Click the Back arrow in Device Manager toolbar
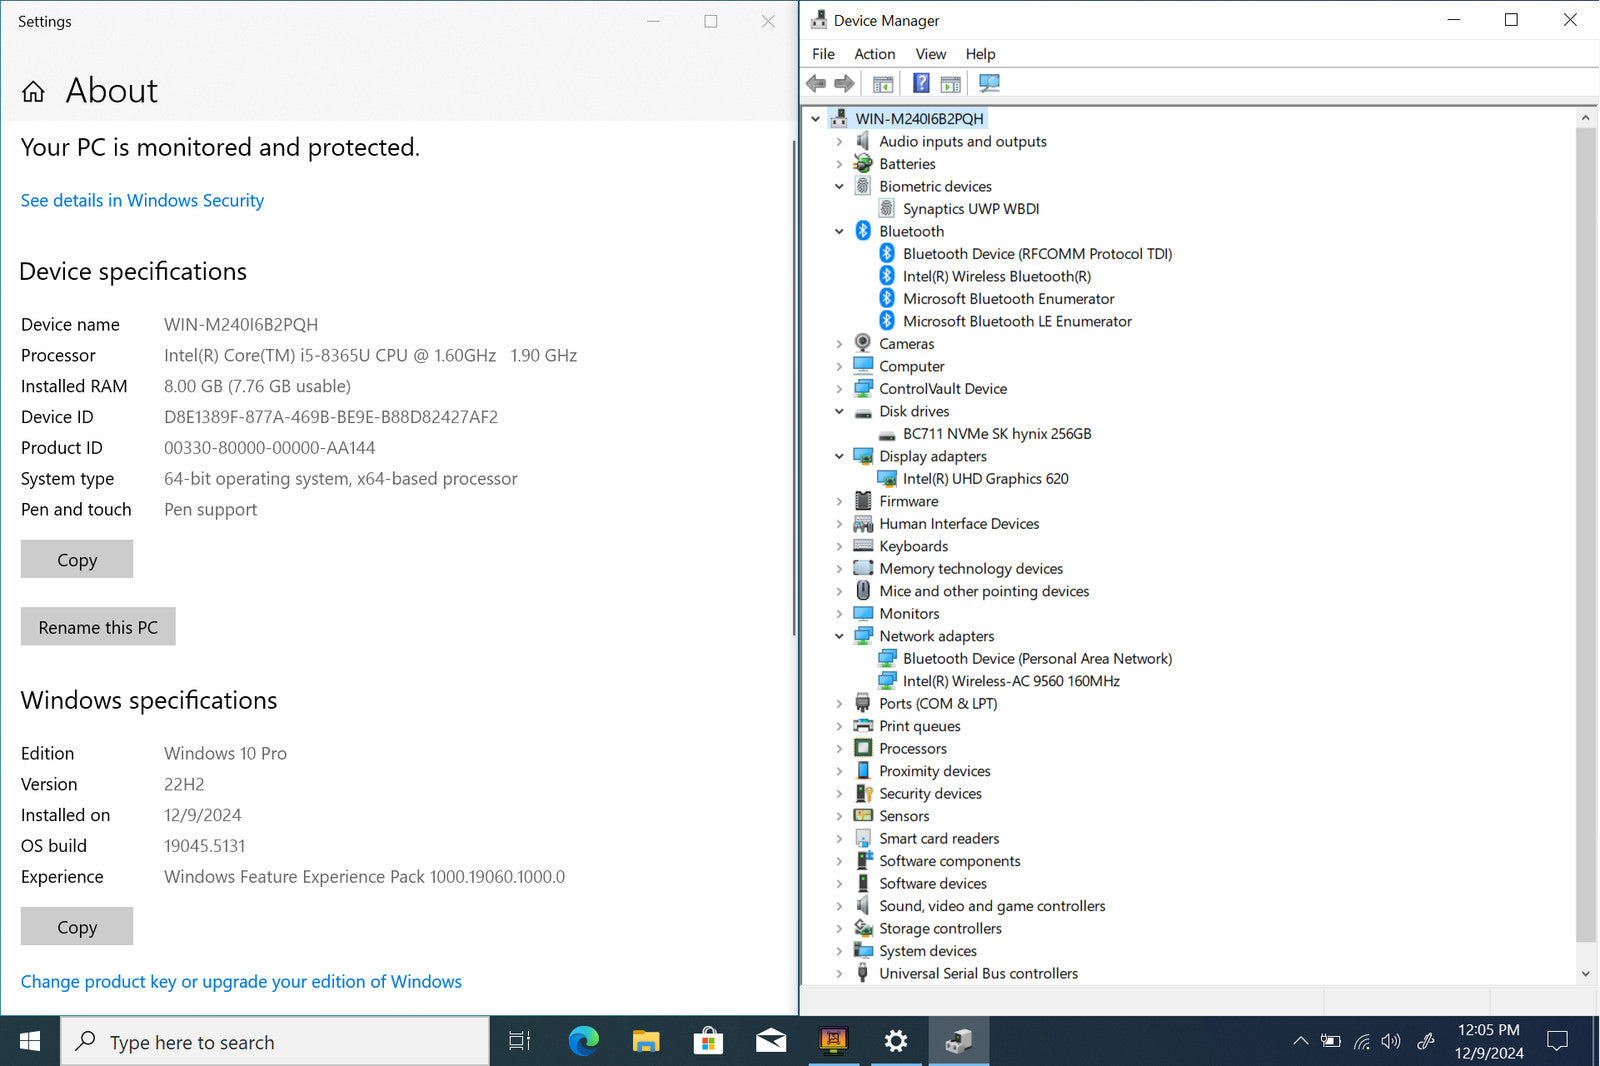Screen dimensions: 1600x1066 click(816, 84)
